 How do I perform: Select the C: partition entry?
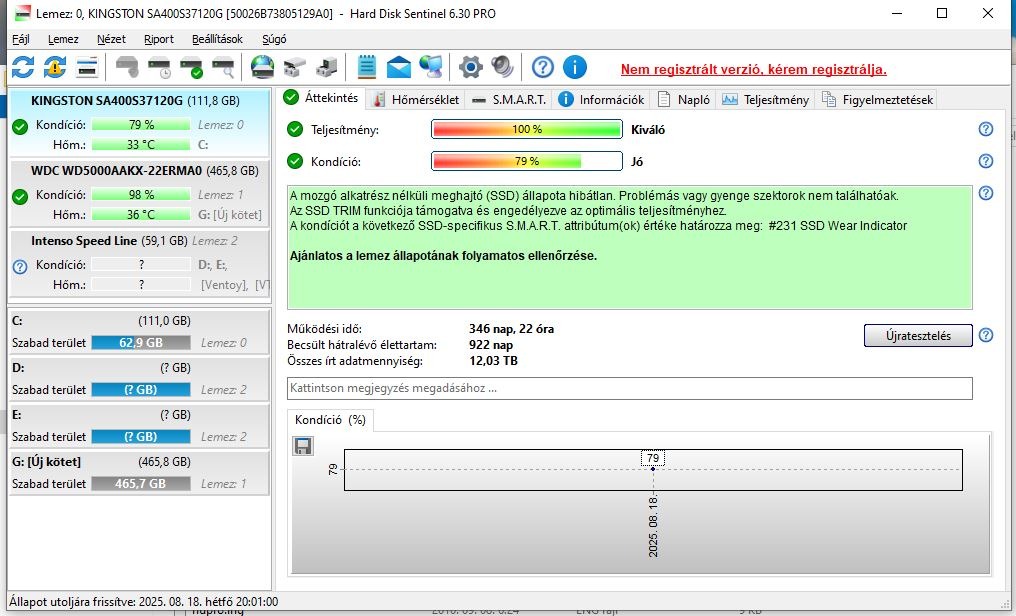[139, 332]
